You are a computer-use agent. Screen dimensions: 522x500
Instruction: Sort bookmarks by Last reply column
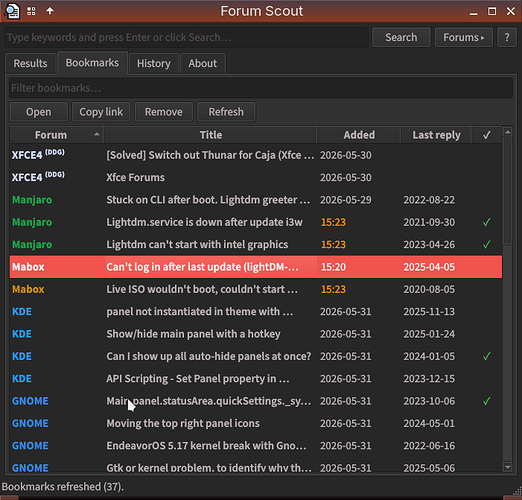436,135
